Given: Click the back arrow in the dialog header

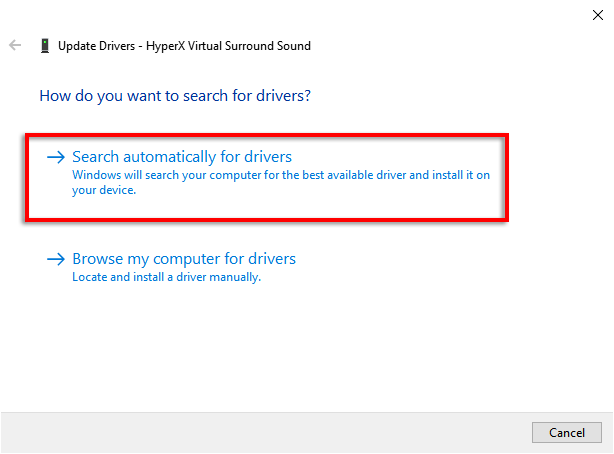Looking at the screenshot, I should 15,45.
